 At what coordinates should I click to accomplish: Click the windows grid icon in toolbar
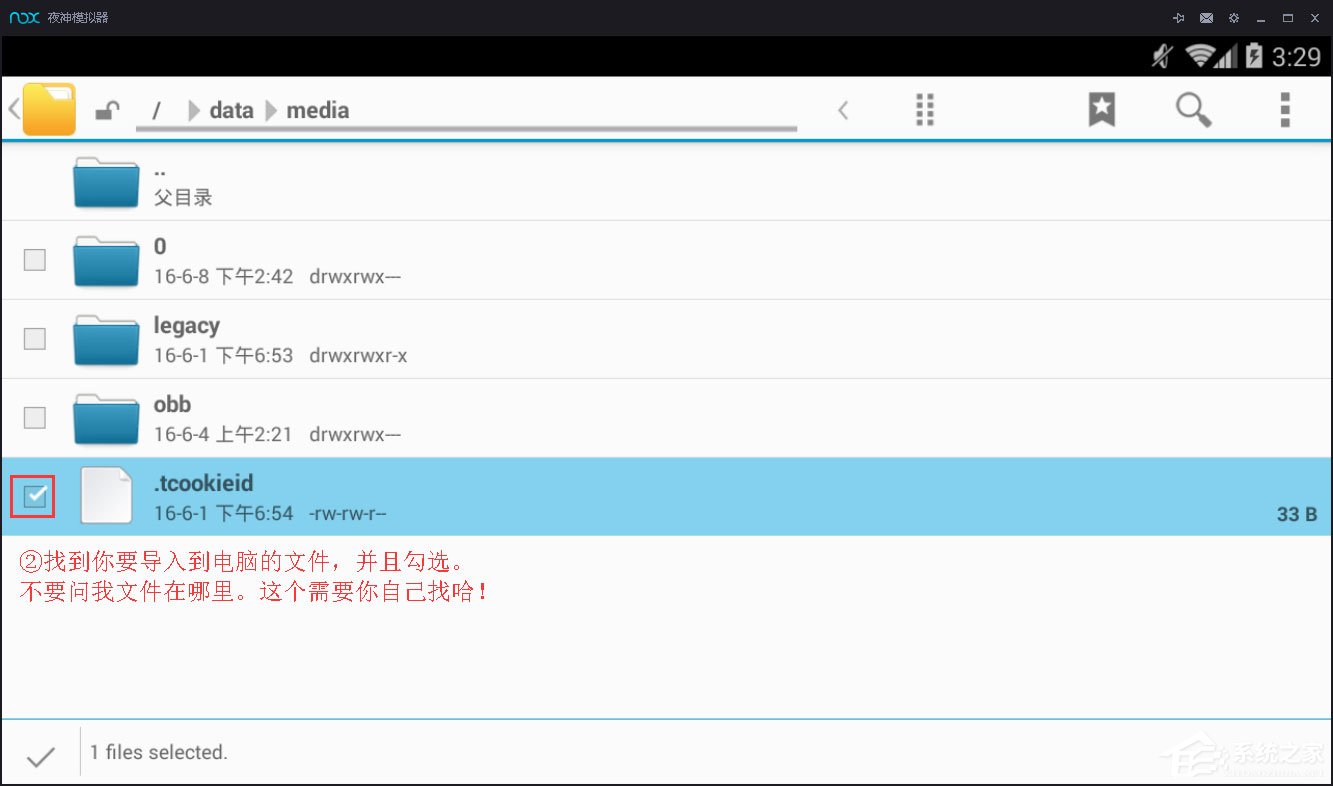[x=924, y=110]
